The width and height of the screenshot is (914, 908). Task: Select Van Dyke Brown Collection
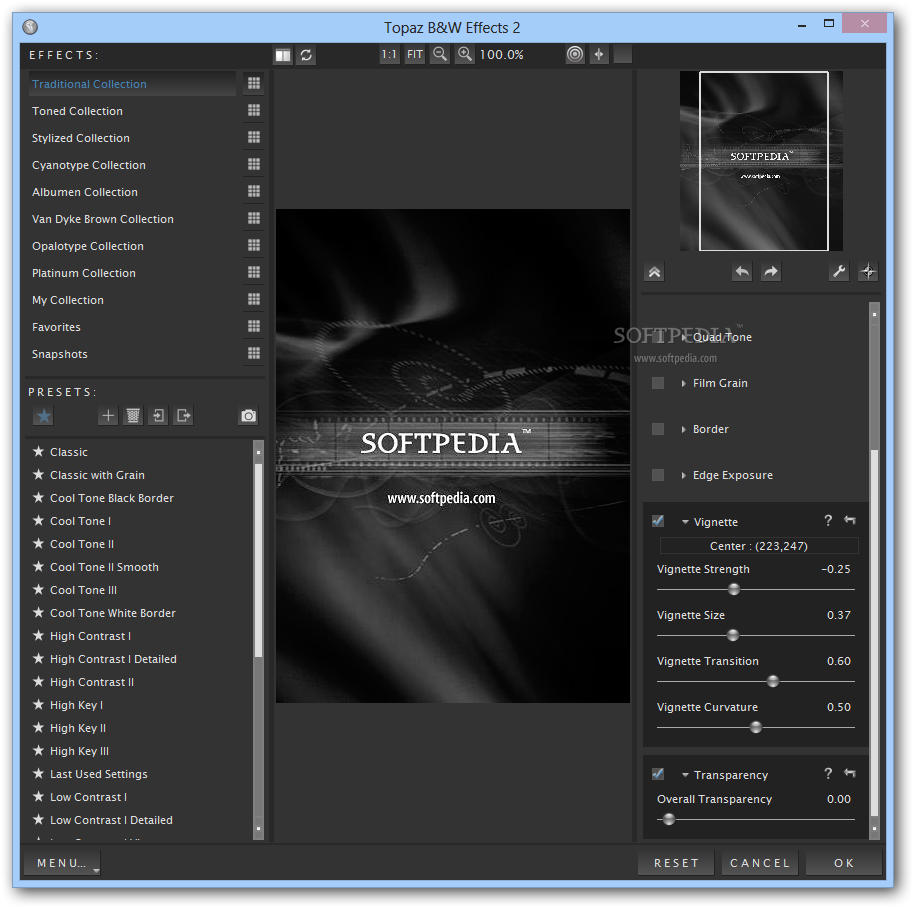point(103,219)
